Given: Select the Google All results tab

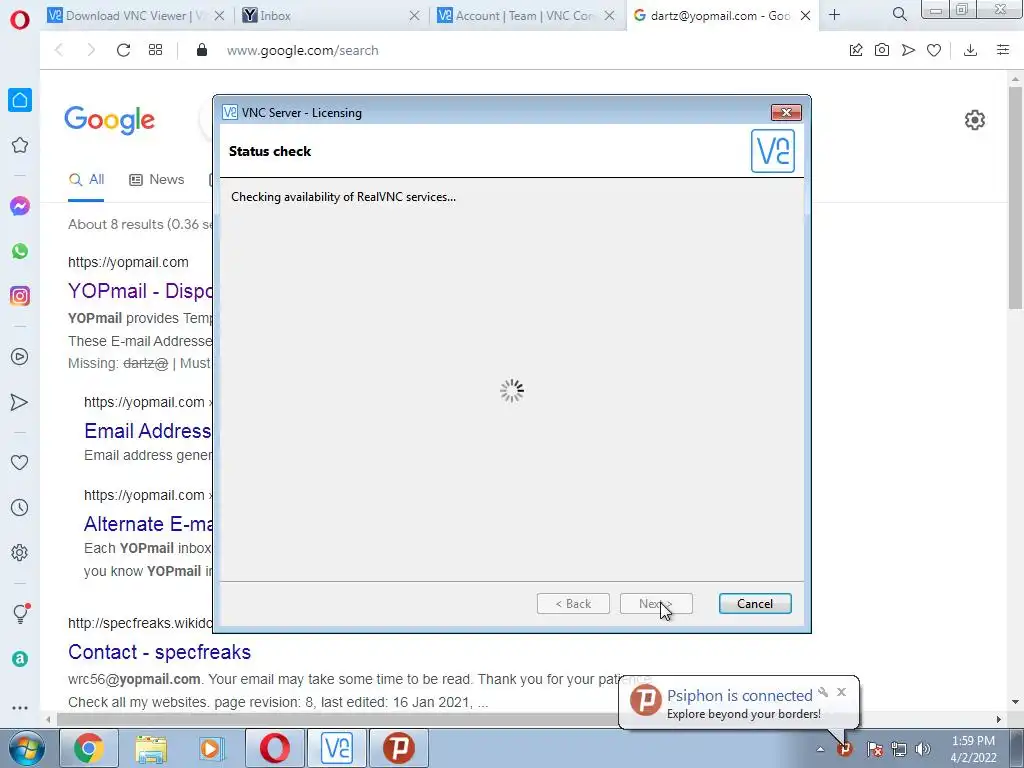Looking at the screenshot, I should pyautogui.click(x=86, y=180).
